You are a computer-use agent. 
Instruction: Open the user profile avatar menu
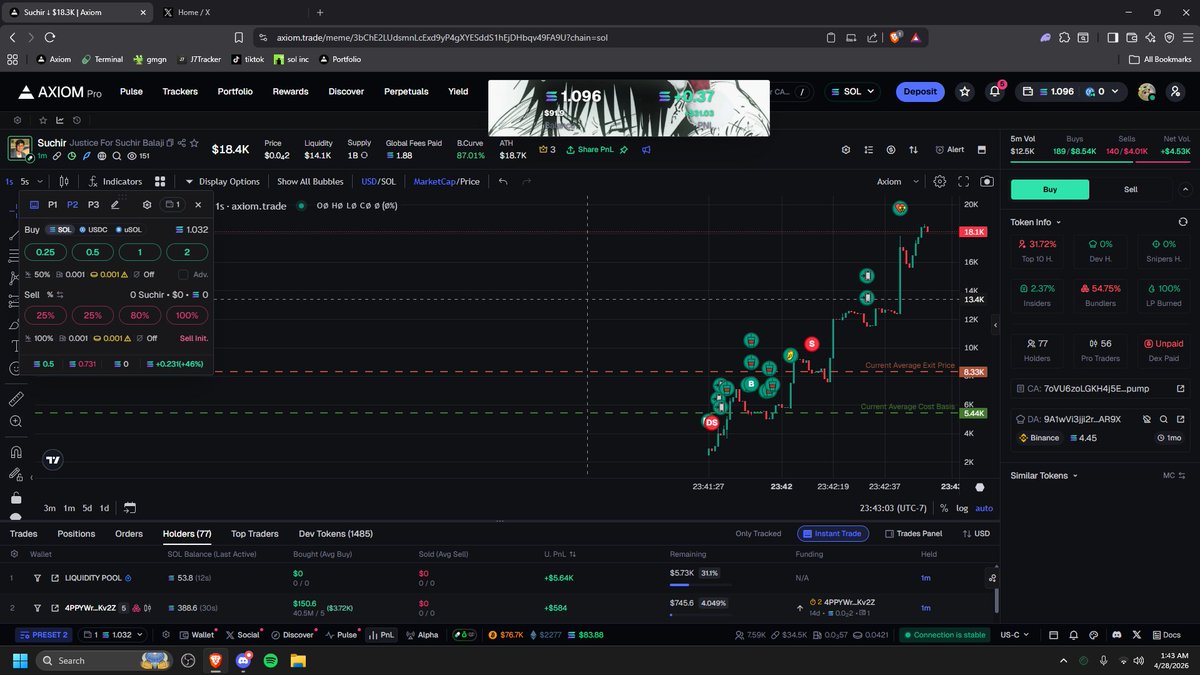[x=1147, y=91]
